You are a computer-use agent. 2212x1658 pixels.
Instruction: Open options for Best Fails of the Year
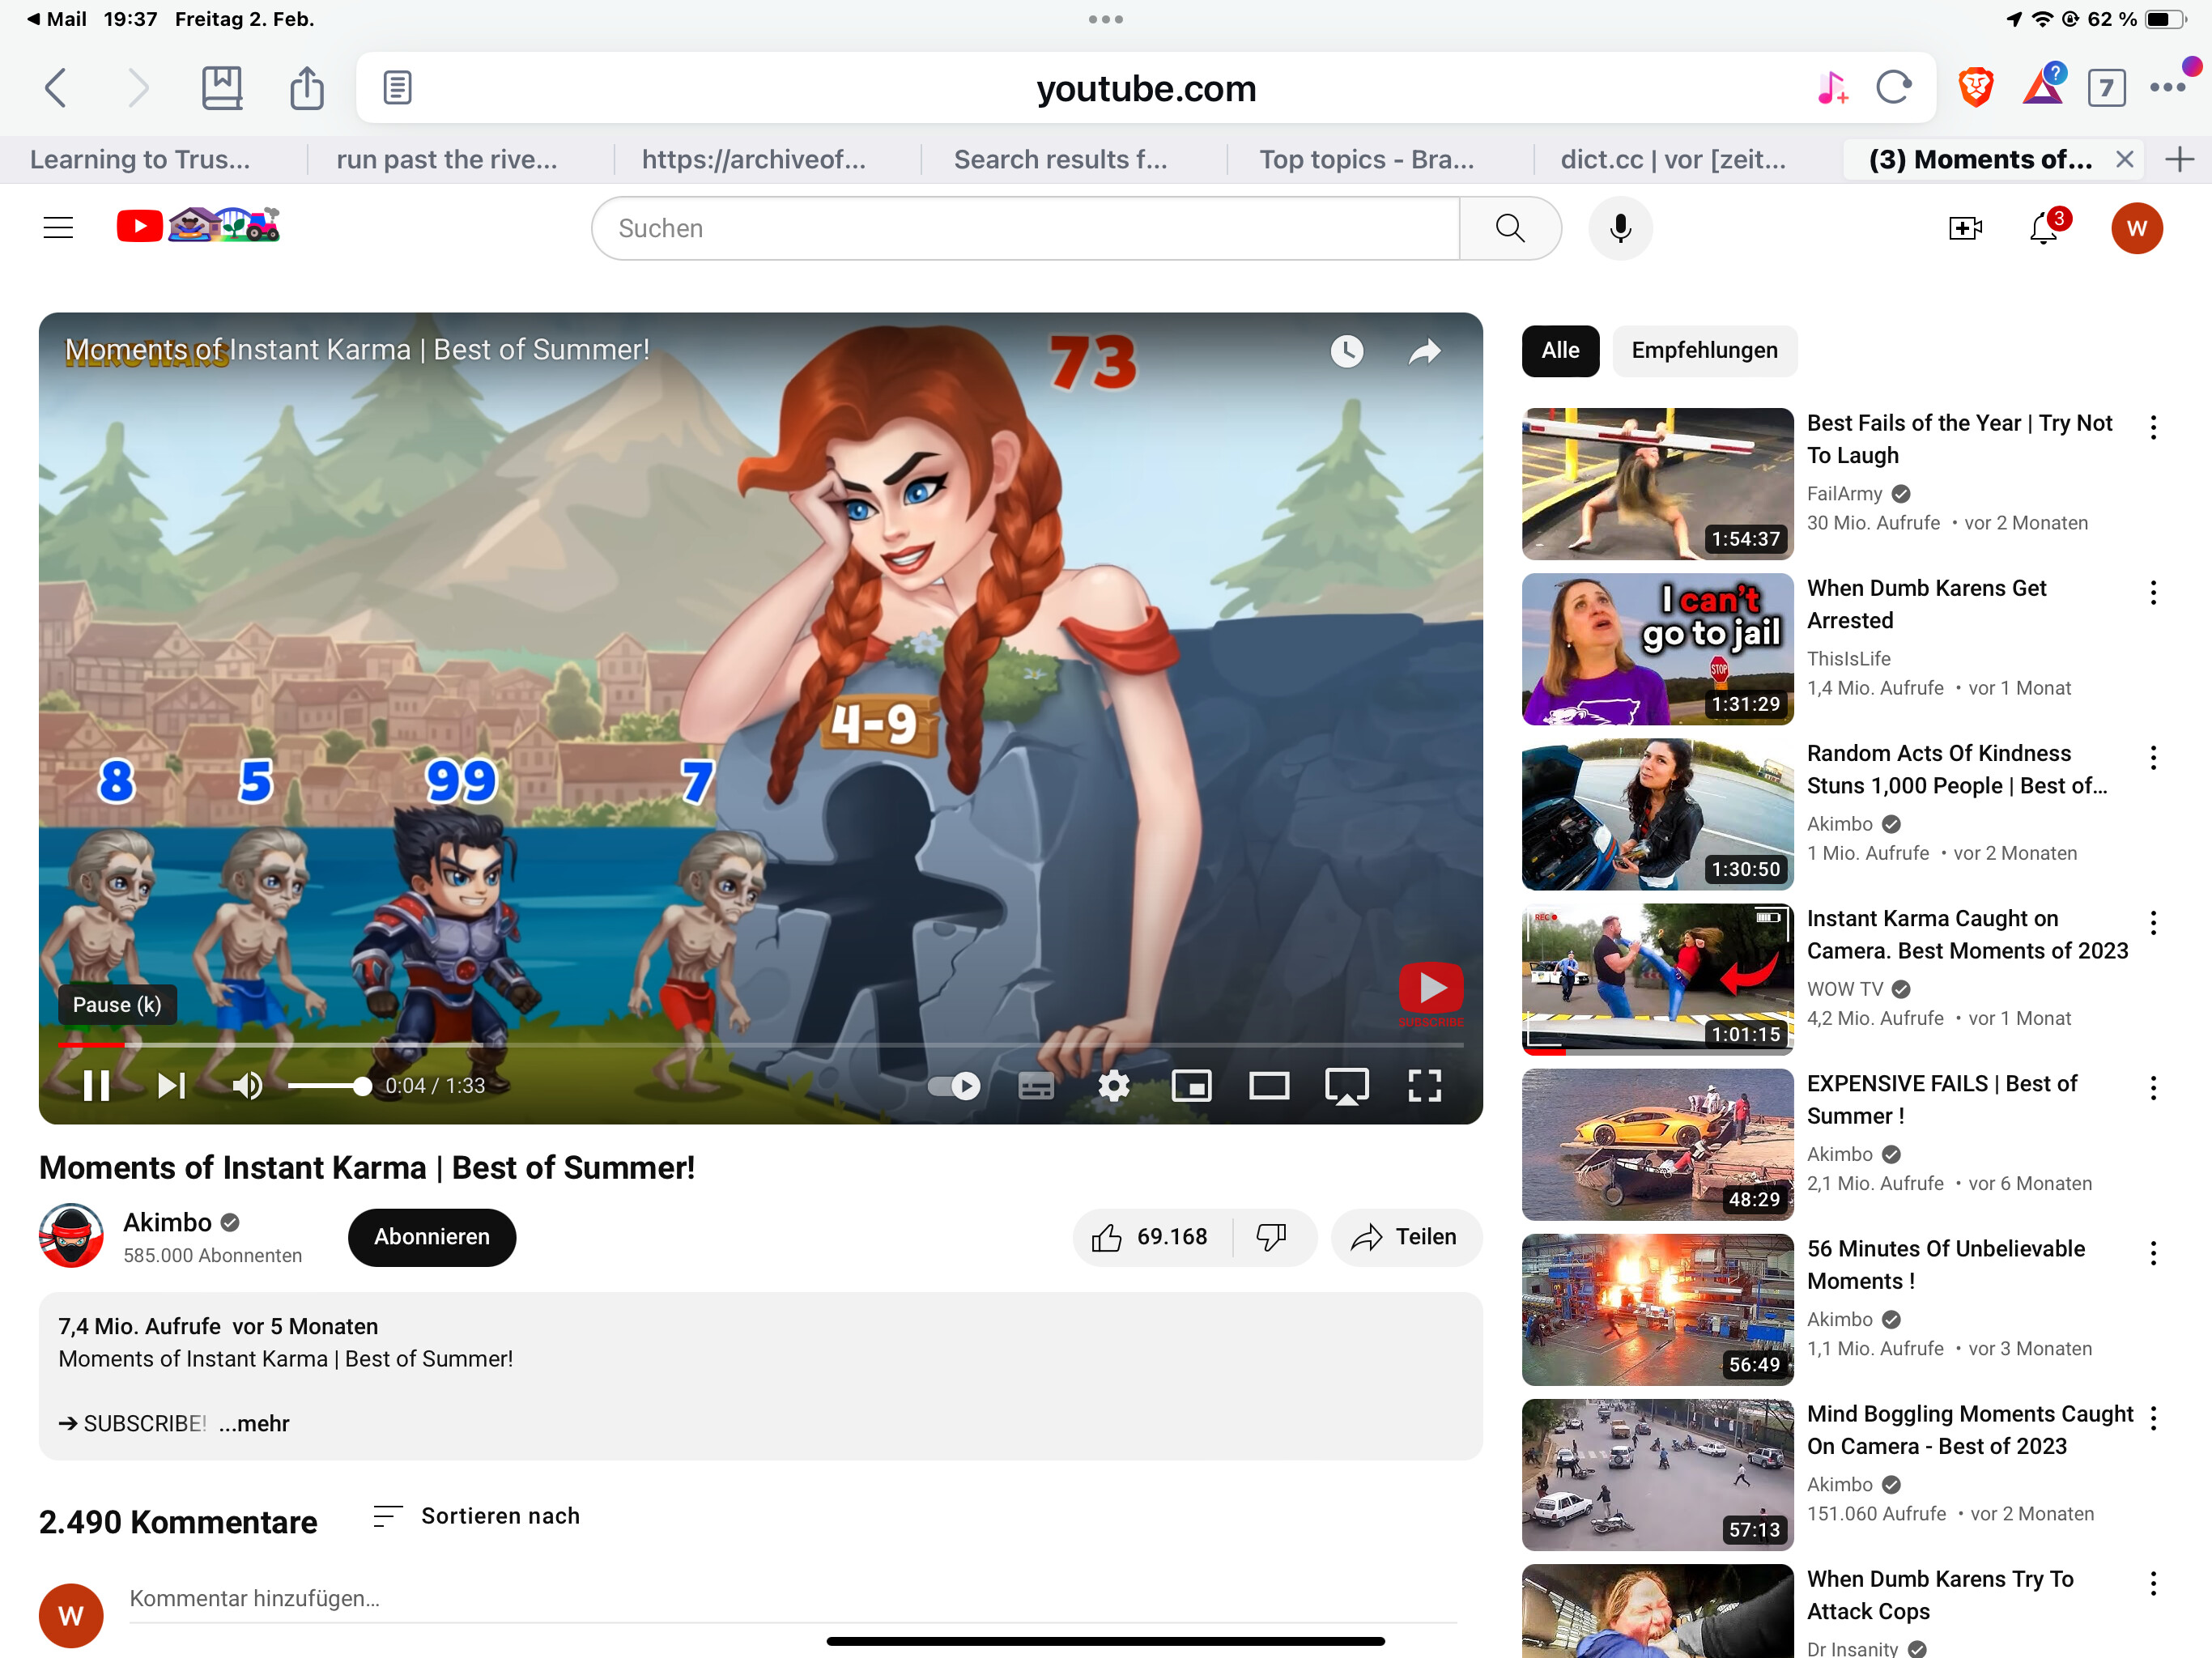[2153, 427]
